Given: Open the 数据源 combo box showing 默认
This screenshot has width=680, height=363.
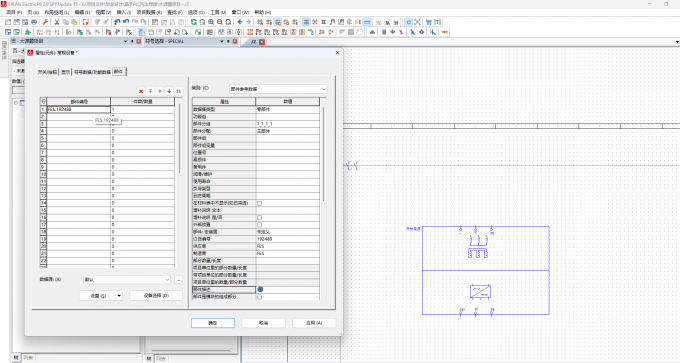Looking at the screenshot, I should click(x=127, y=280).
